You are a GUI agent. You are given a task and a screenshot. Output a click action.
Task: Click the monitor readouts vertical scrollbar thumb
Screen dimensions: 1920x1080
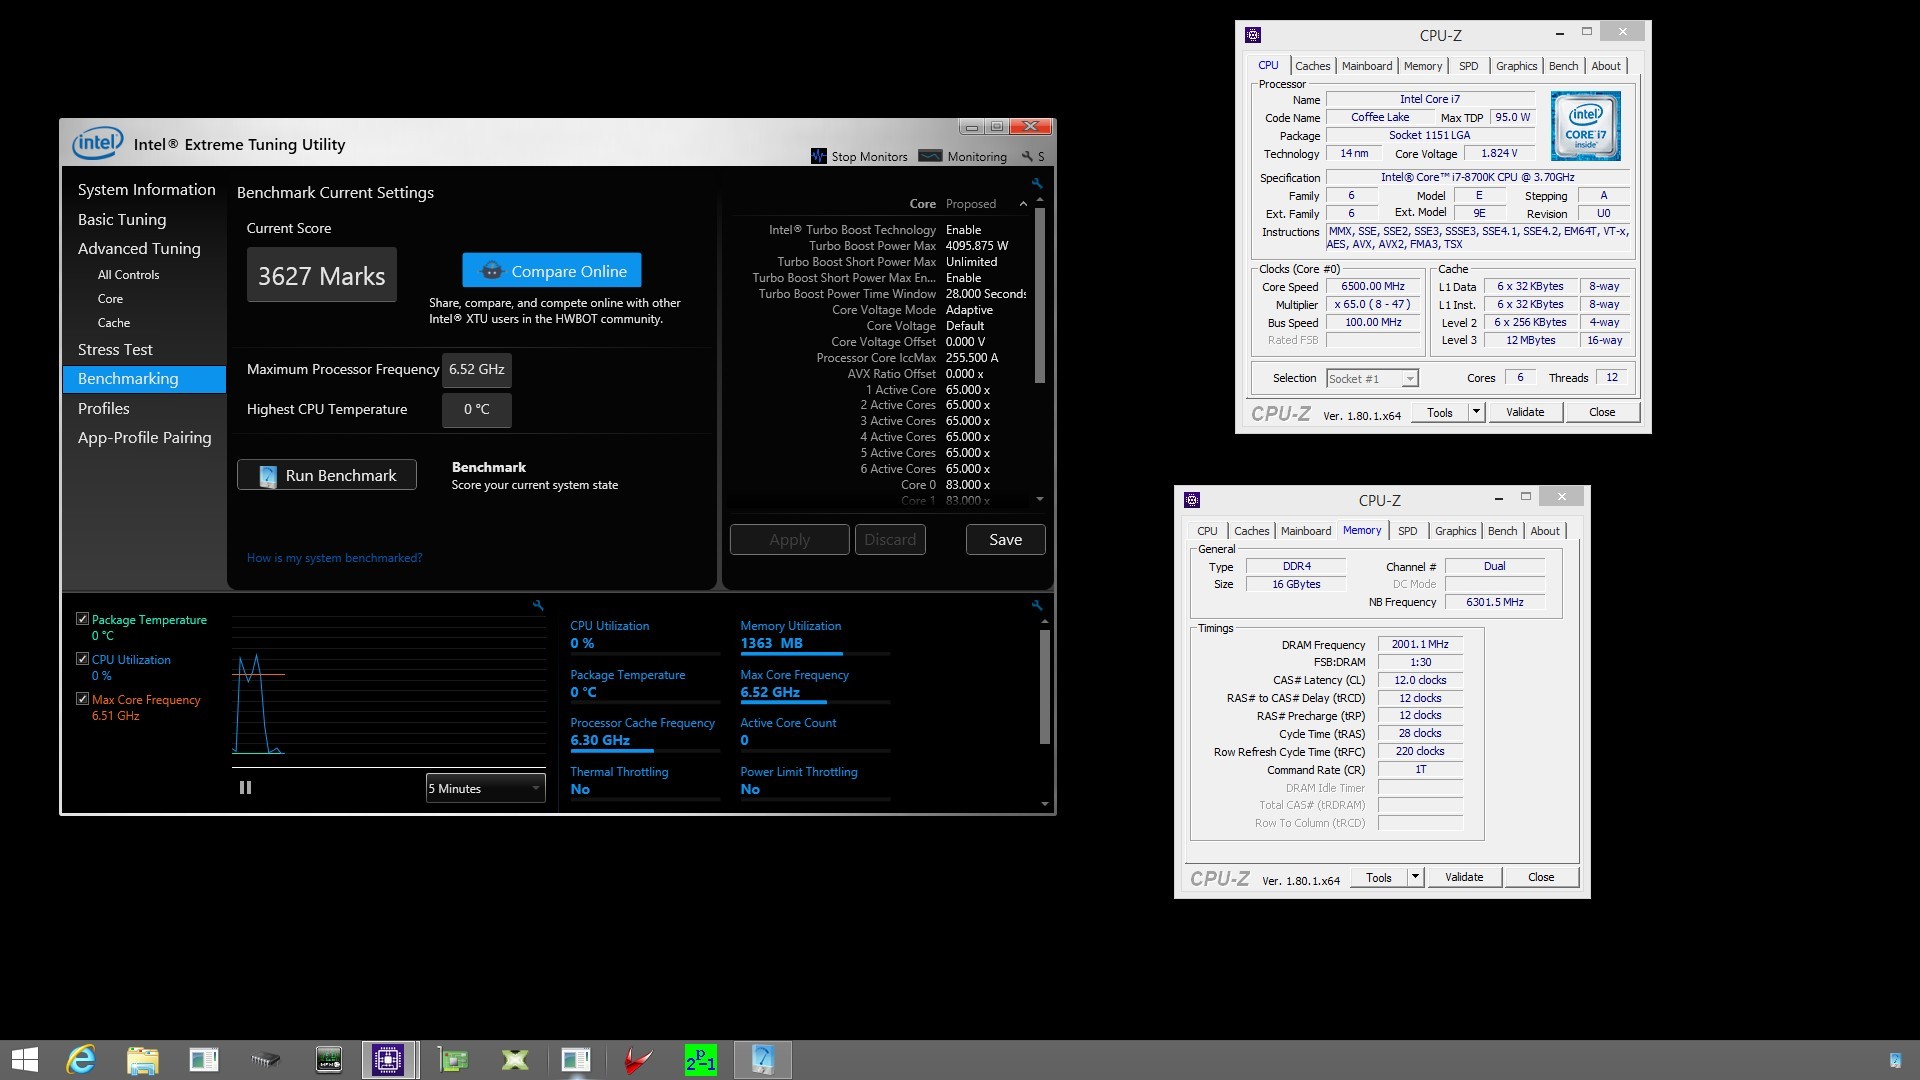pyautogui.click(x=1045, y=687)
